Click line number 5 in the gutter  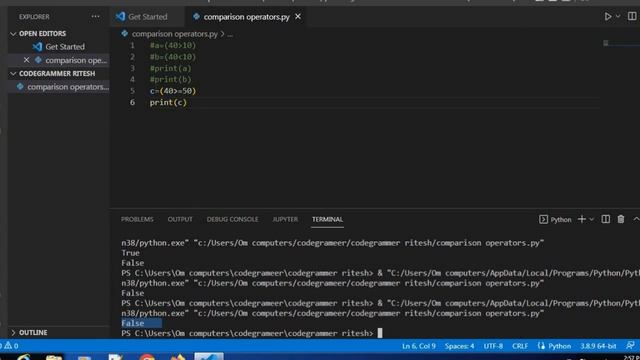pyautogui.click(x=132, y=91)
